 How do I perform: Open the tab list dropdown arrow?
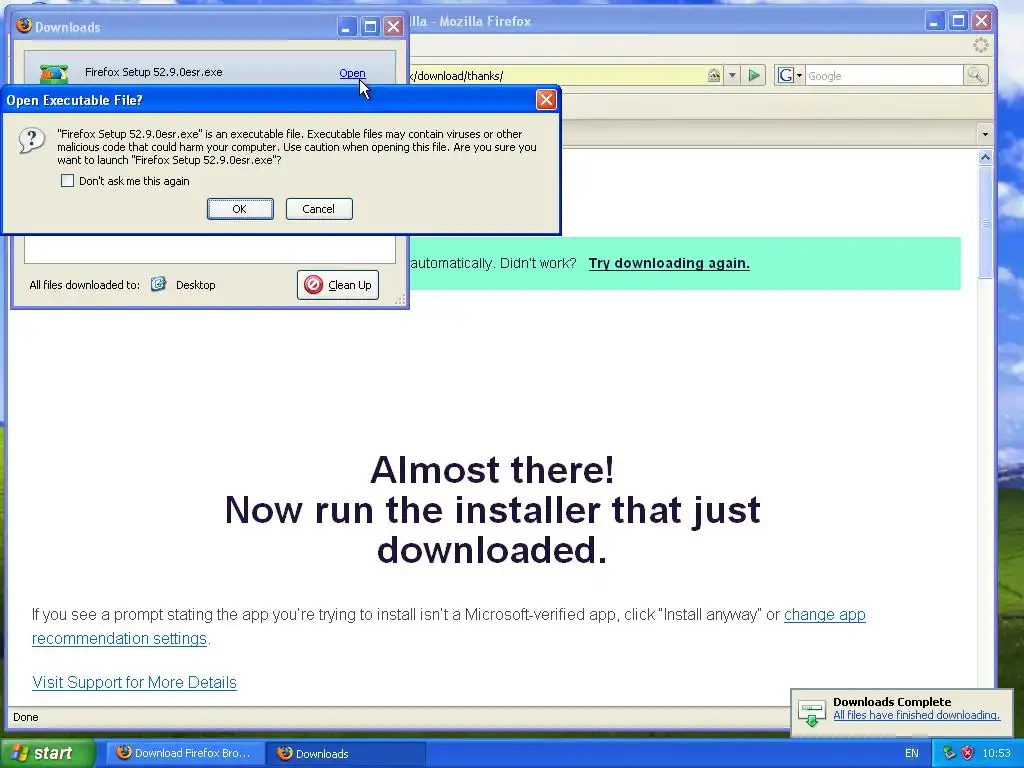985,135
